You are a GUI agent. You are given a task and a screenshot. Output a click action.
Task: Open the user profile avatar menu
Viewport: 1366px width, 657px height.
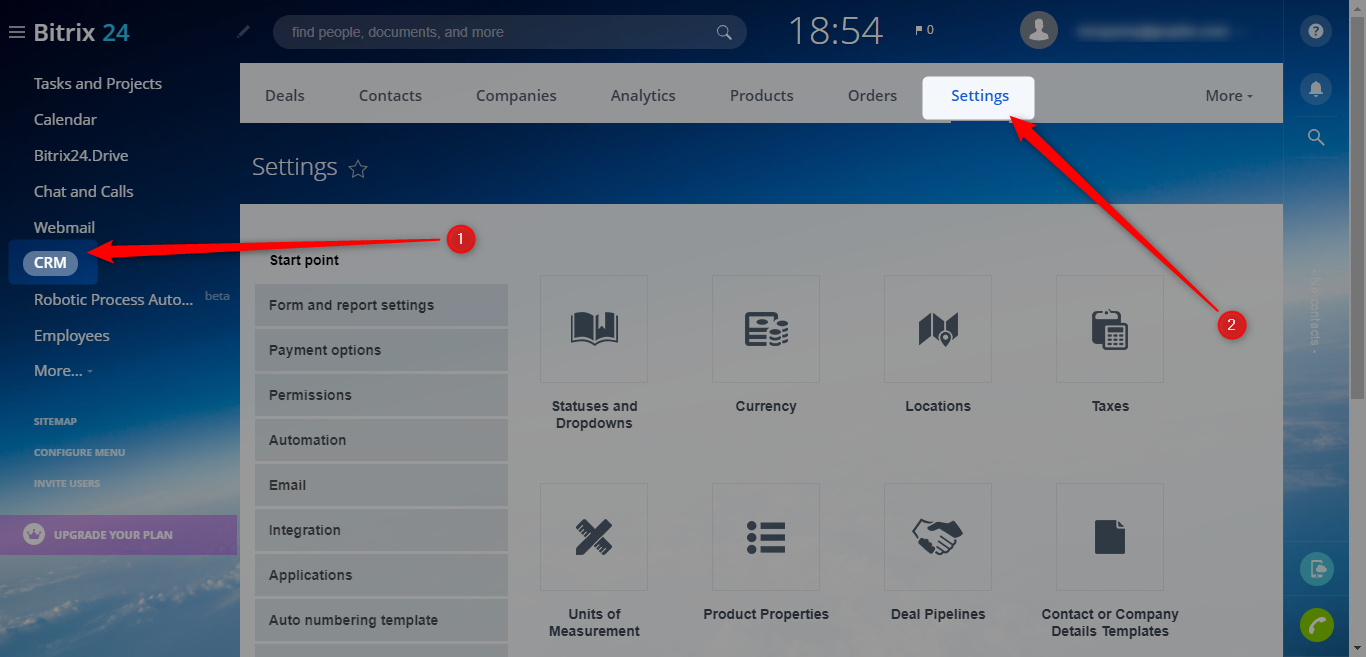[1039, 30]
